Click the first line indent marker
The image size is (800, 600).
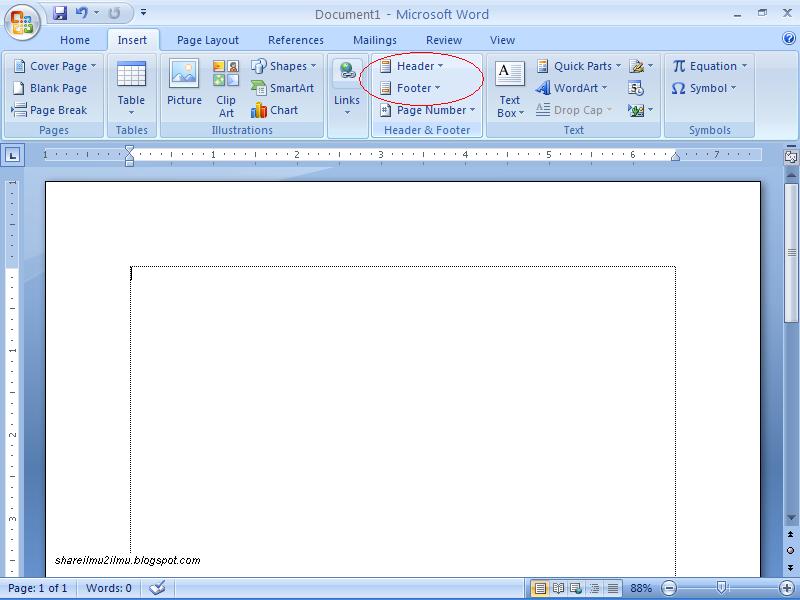[x=129, y=149]
